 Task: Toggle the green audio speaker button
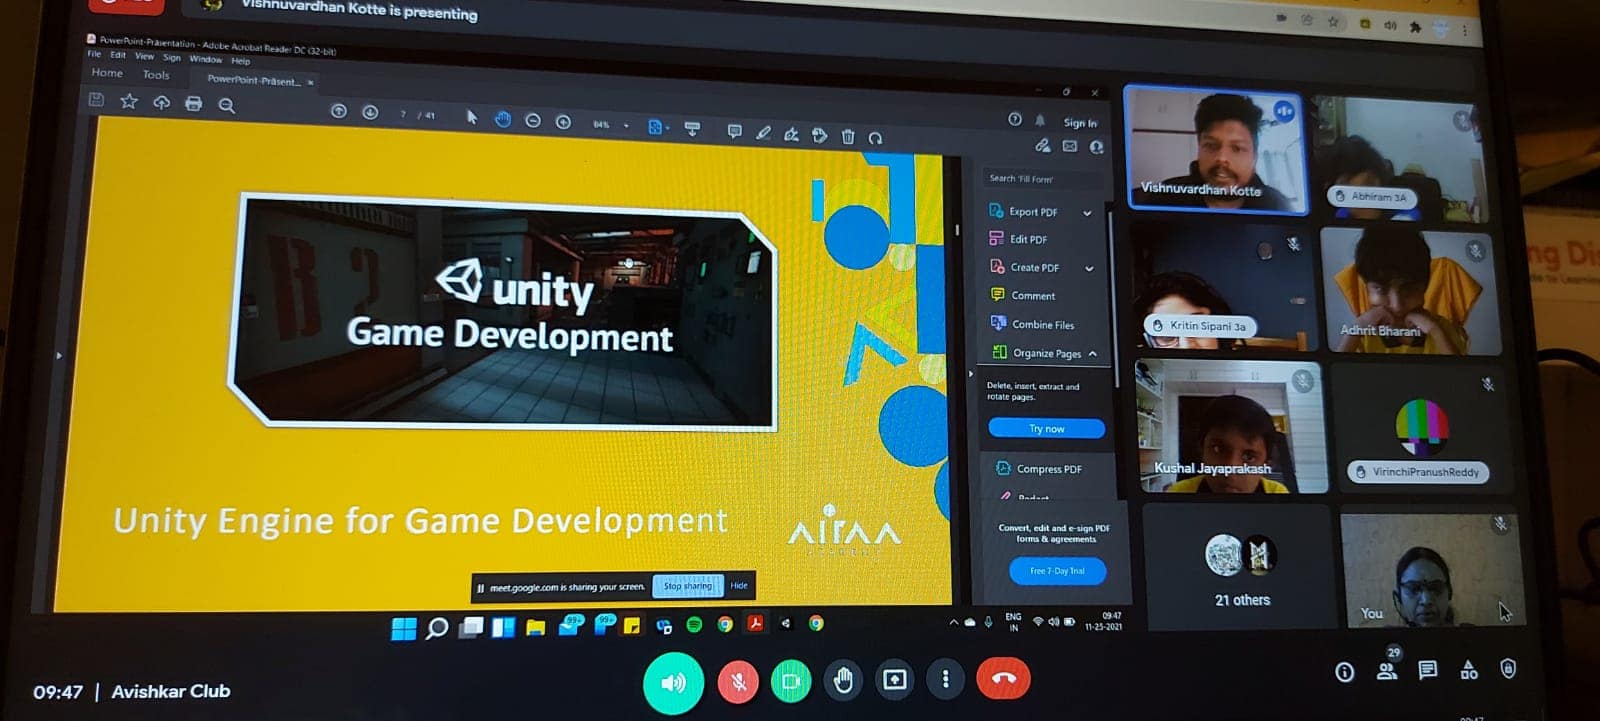[673, 683]
